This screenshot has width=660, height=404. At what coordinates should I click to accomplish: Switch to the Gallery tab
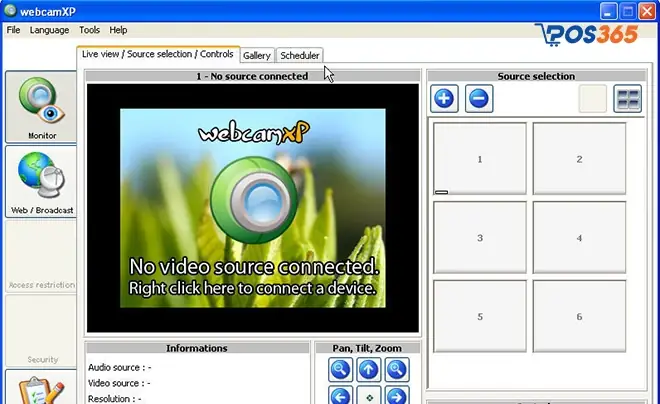coord(257,55)
